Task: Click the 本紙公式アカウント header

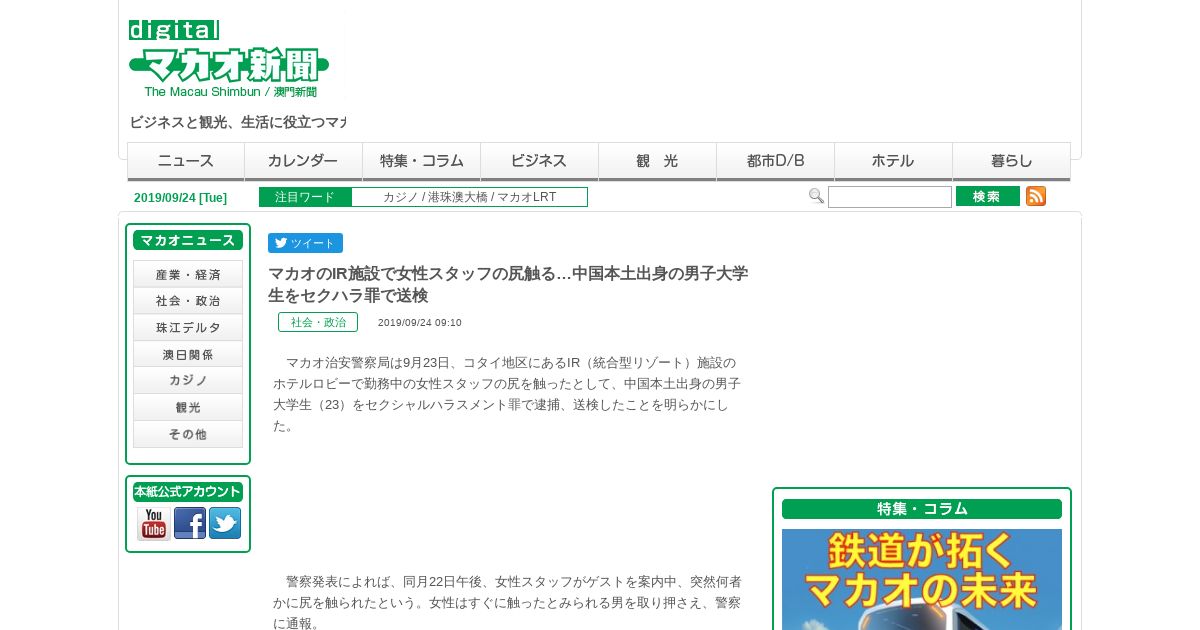Action: (188, 492)
